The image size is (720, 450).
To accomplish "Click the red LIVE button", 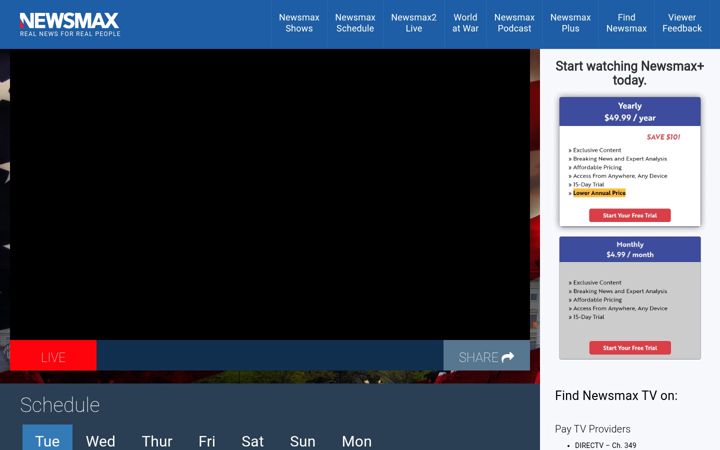I will (53, 355).
